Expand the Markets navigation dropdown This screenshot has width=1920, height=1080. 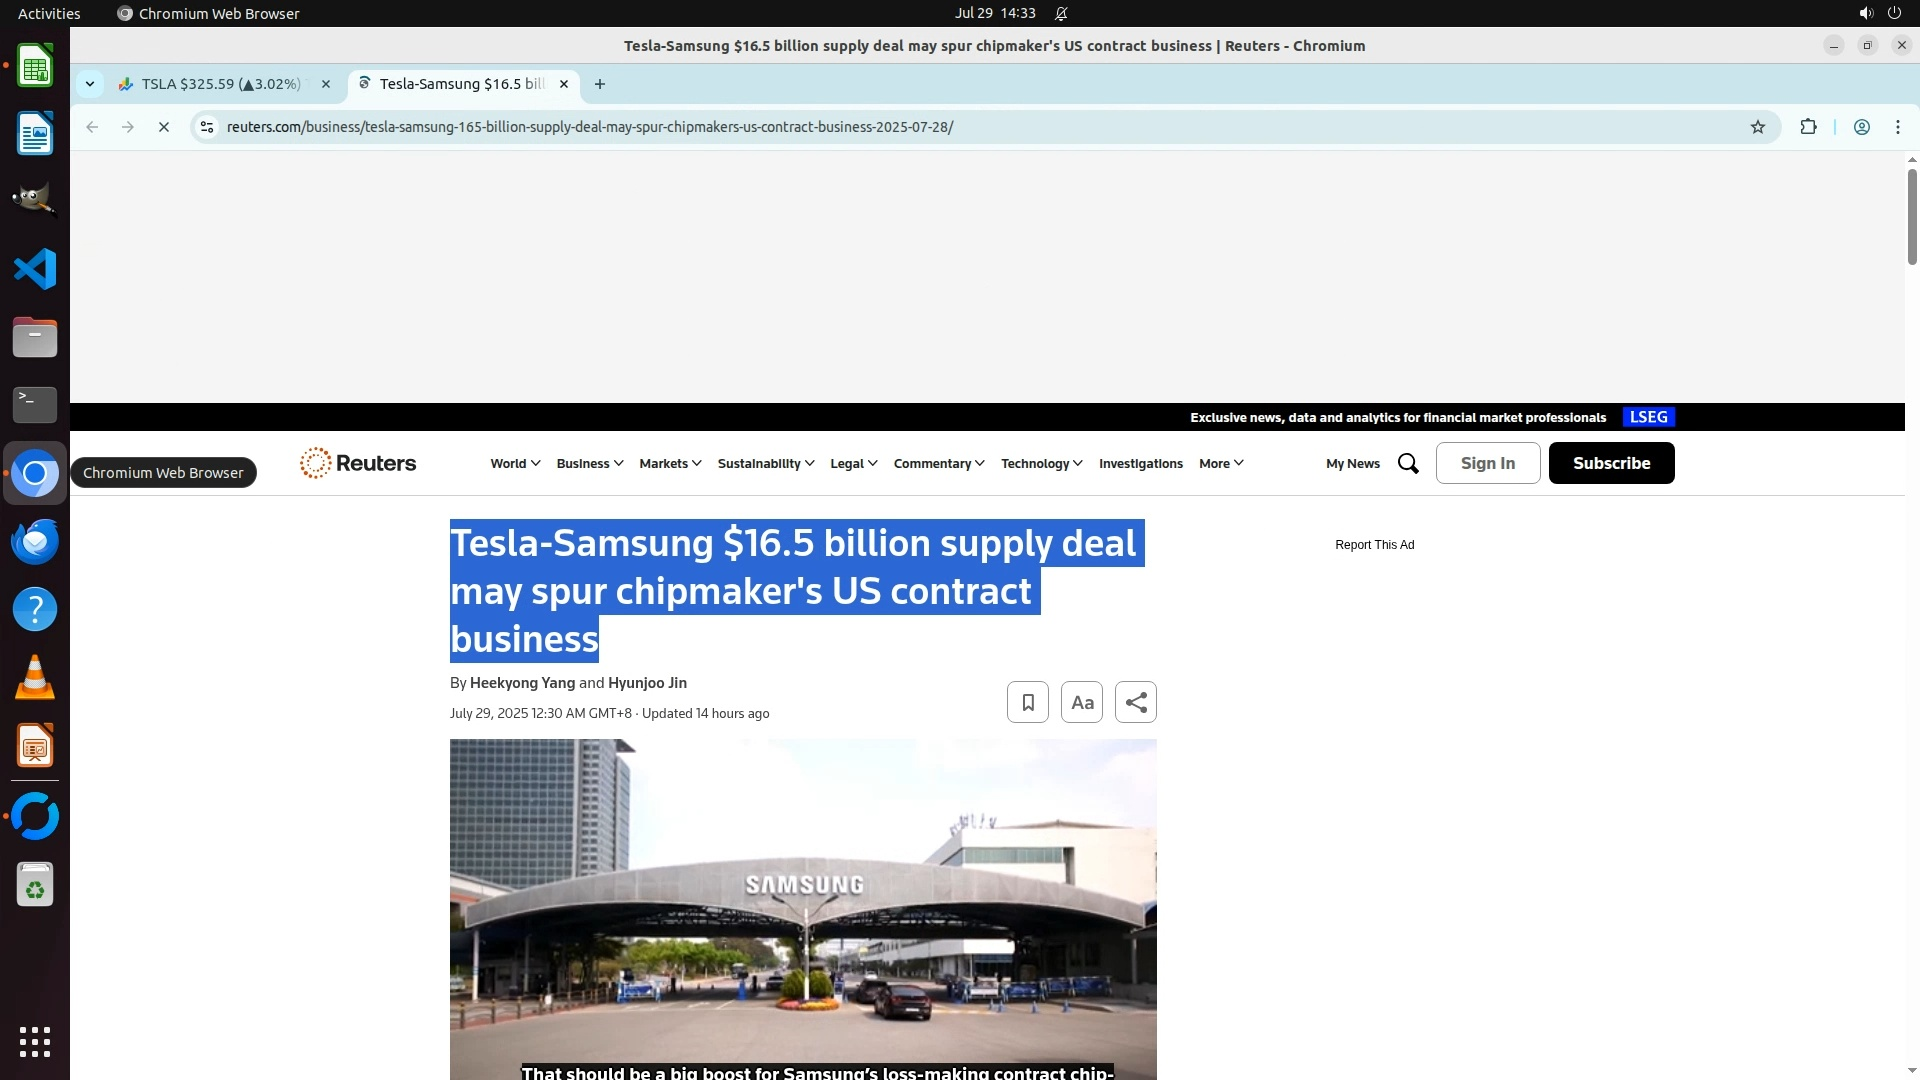pyautogui.click(x=670, y=463)
